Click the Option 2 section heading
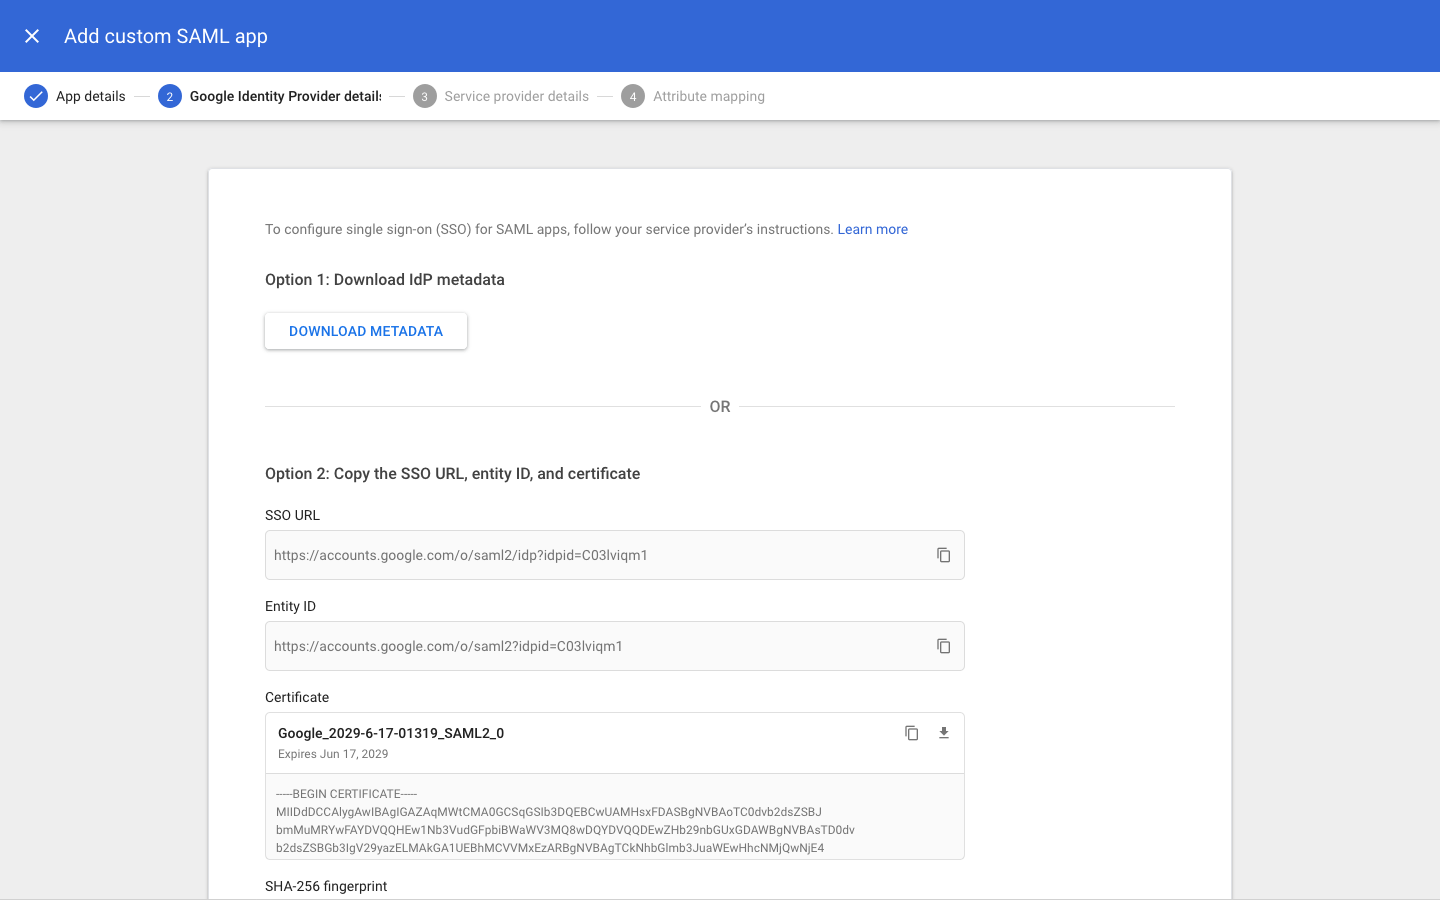The width and height of the screenshot is (1440, 900). click(452, 473)
